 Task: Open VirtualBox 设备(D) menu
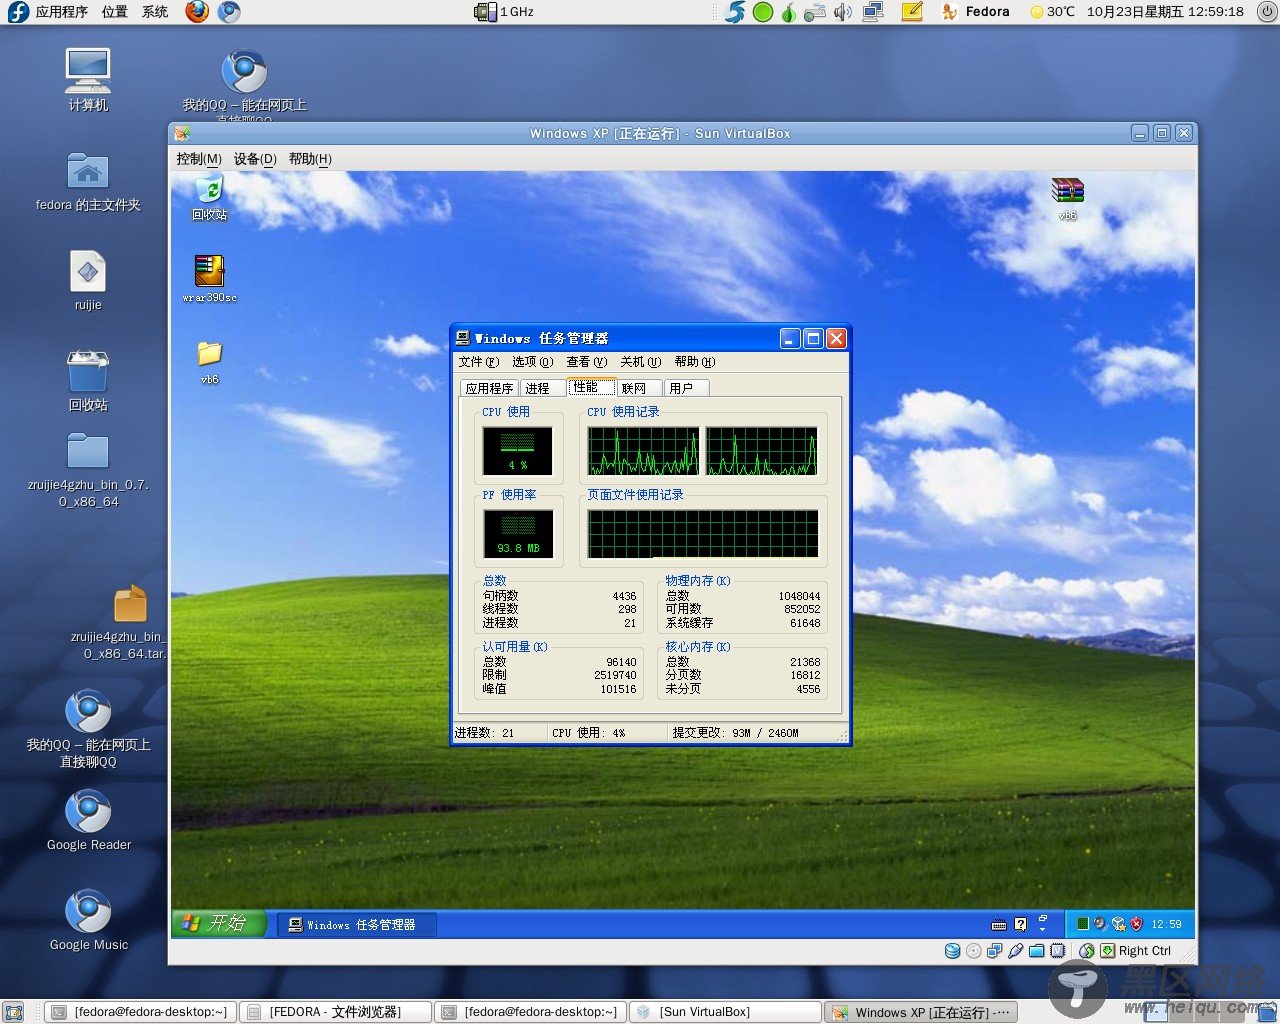click(255, 159)
